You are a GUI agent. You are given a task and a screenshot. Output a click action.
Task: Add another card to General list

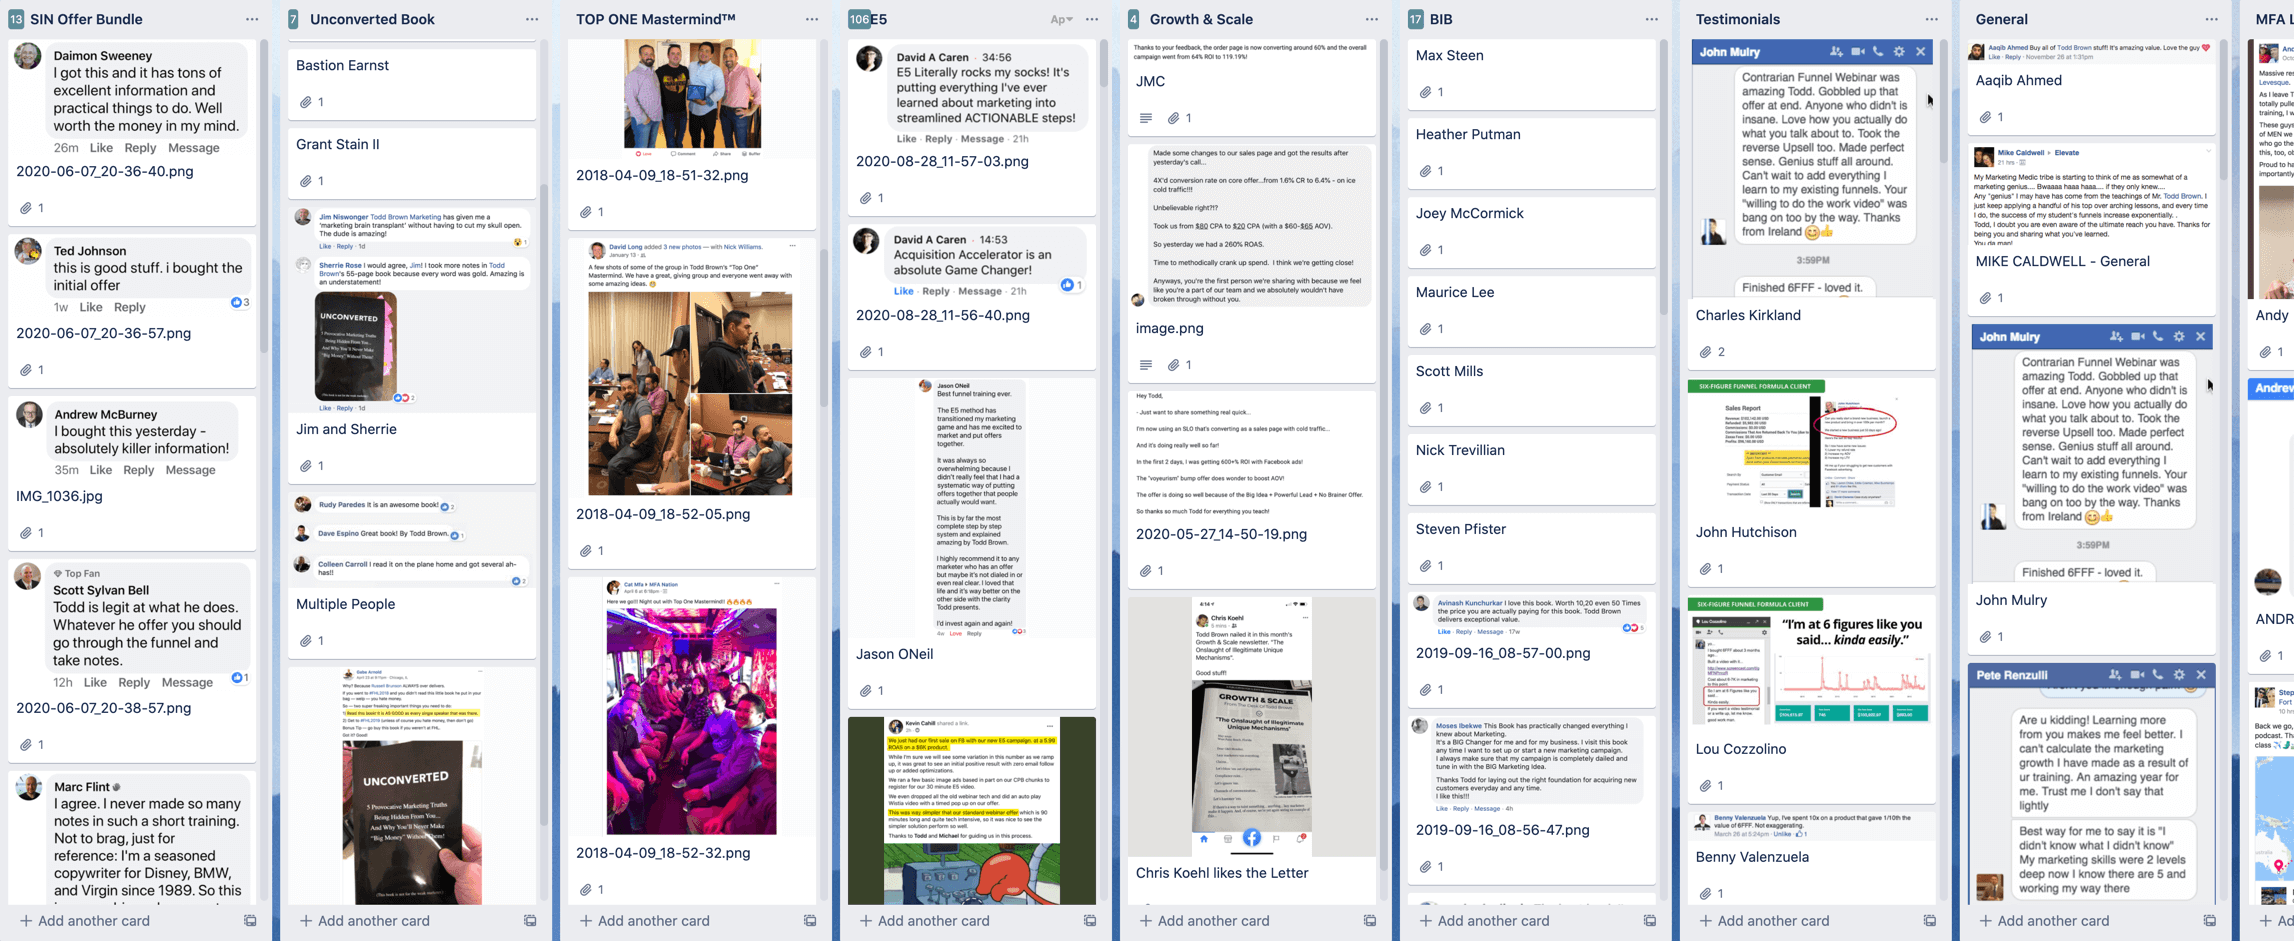(2045, 921)
